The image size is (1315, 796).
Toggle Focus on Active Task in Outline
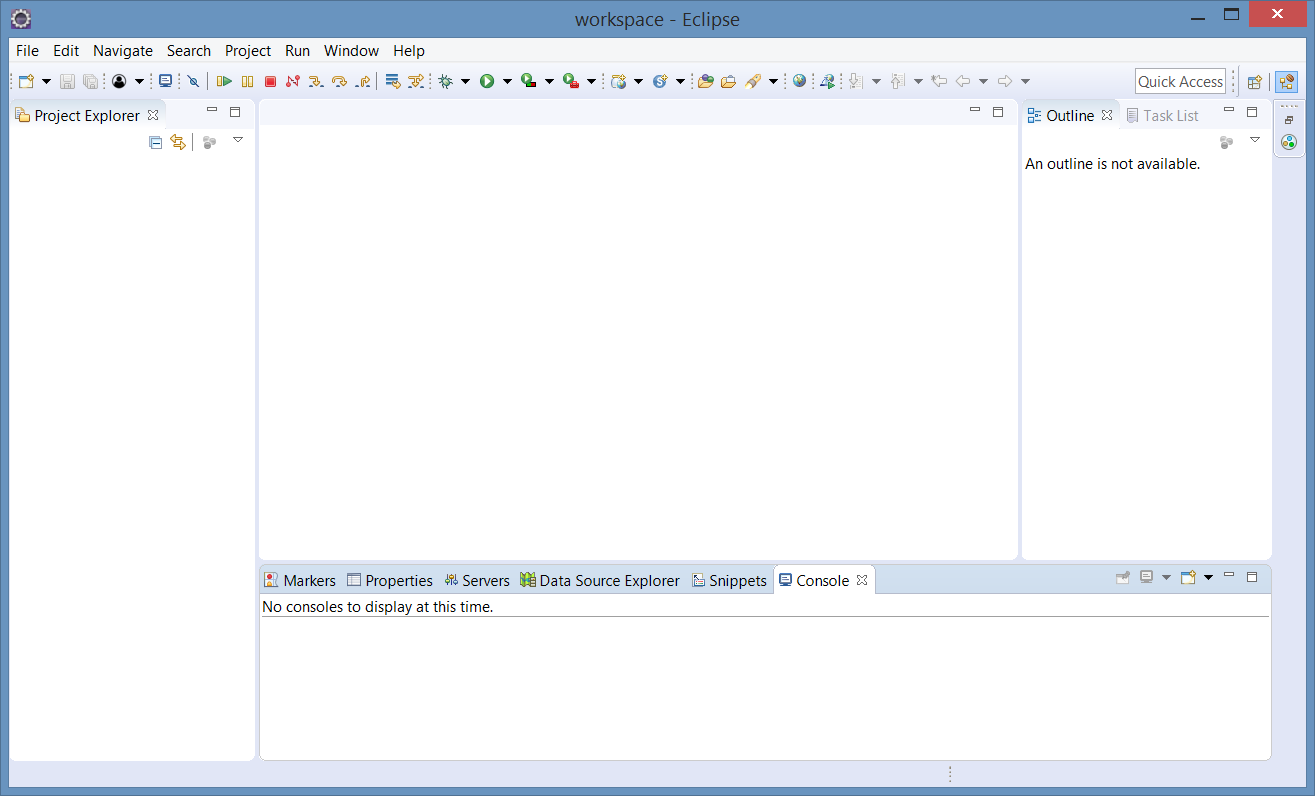pos(1226,143)
